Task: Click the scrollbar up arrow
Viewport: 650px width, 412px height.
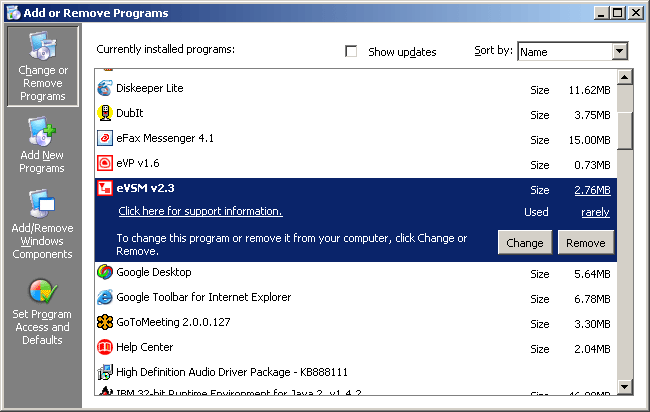Action: tap(625, 77)
